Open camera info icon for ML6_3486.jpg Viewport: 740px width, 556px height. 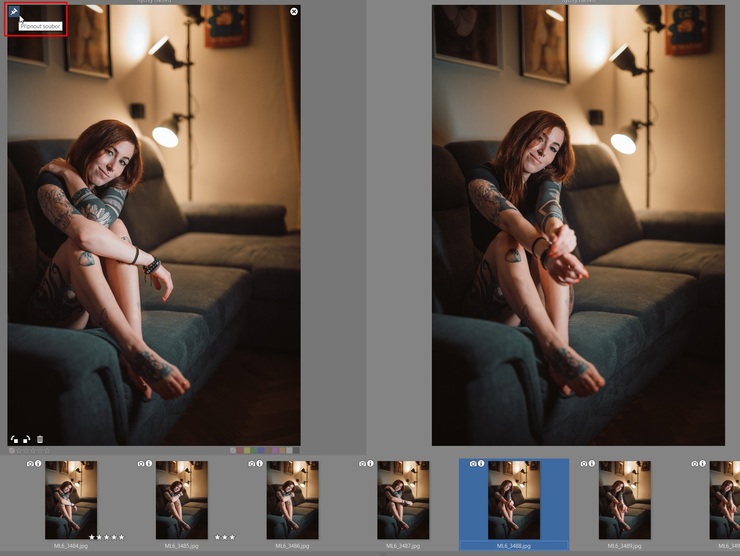tap(252, 463)
